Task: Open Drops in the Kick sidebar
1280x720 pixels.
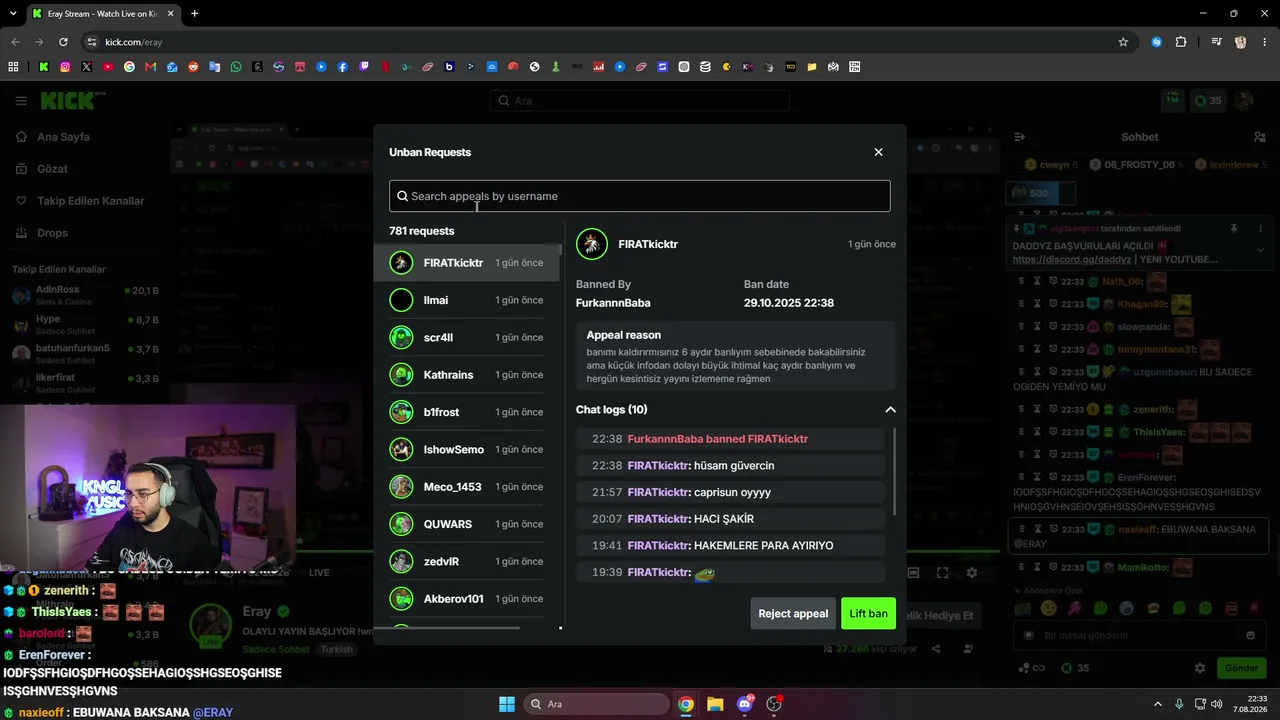Action: coord(52,233)
